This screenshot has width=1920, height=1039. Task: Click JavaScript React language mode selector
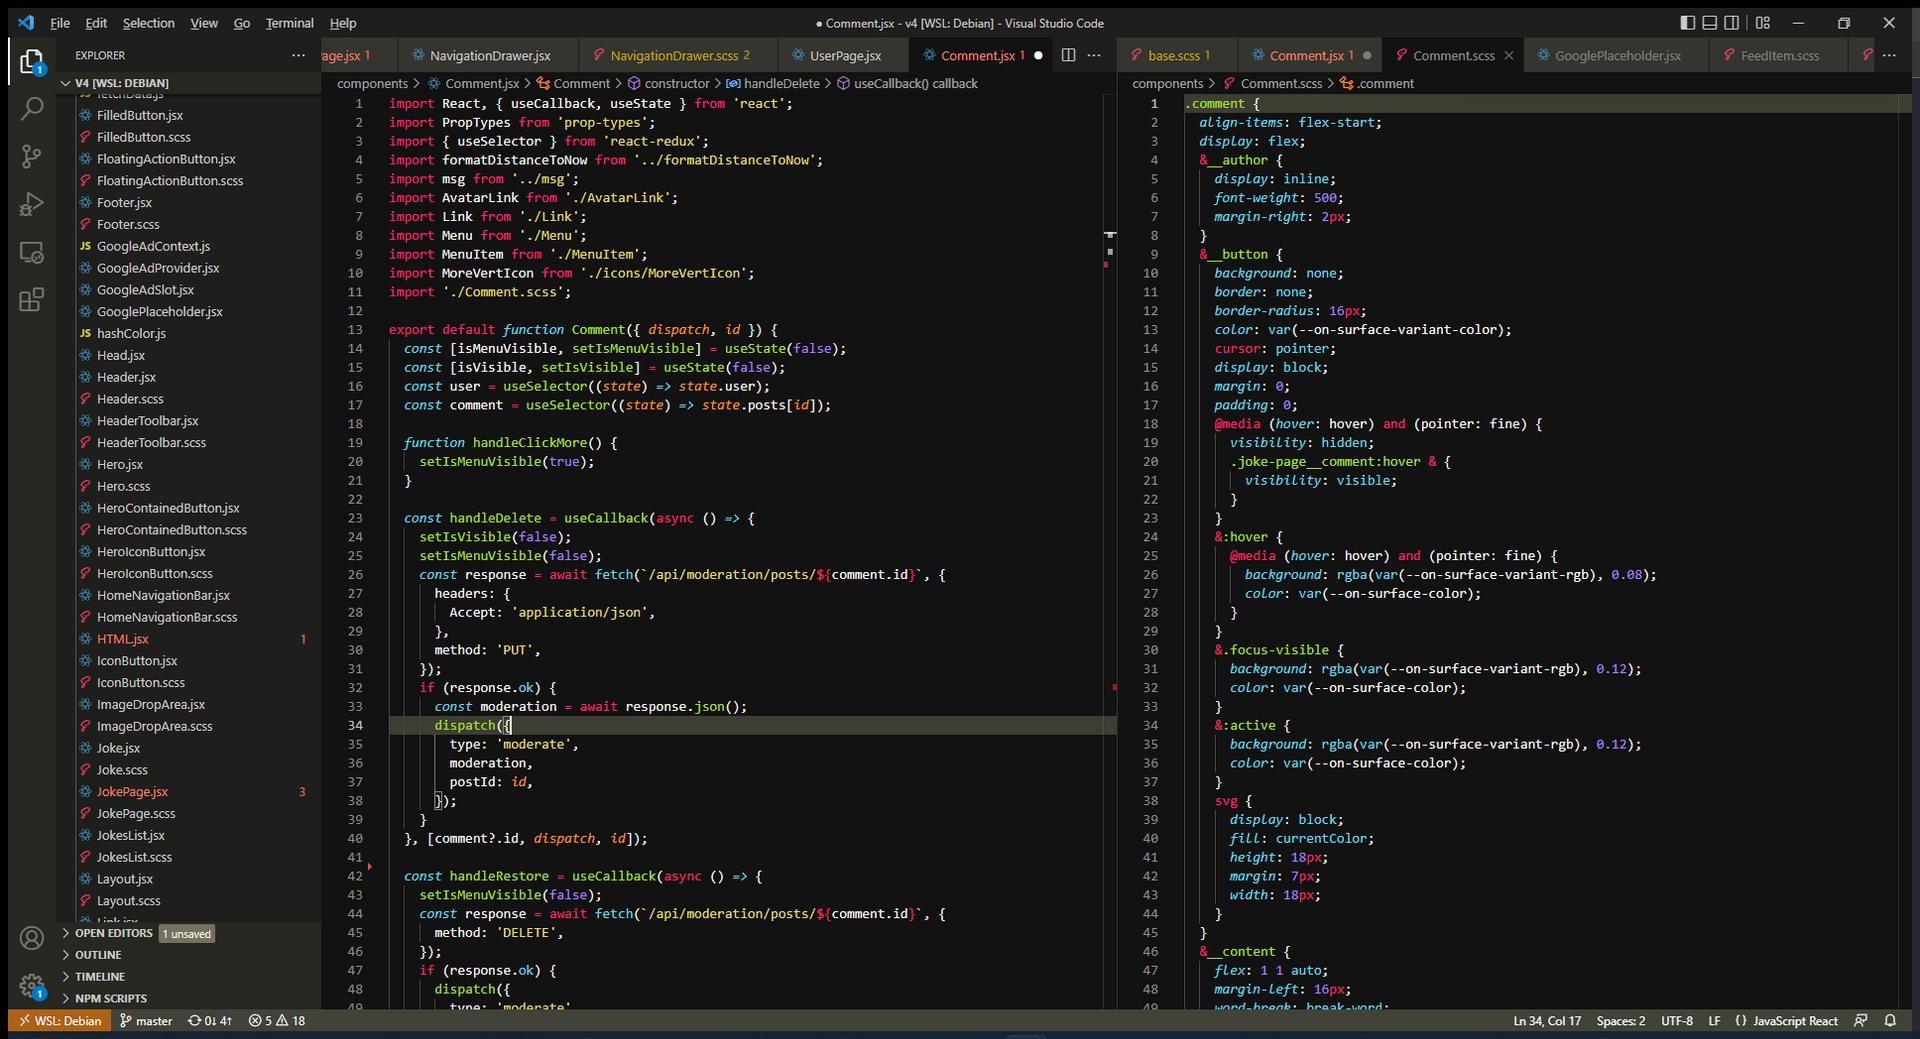click(x=1795, y=1021)
